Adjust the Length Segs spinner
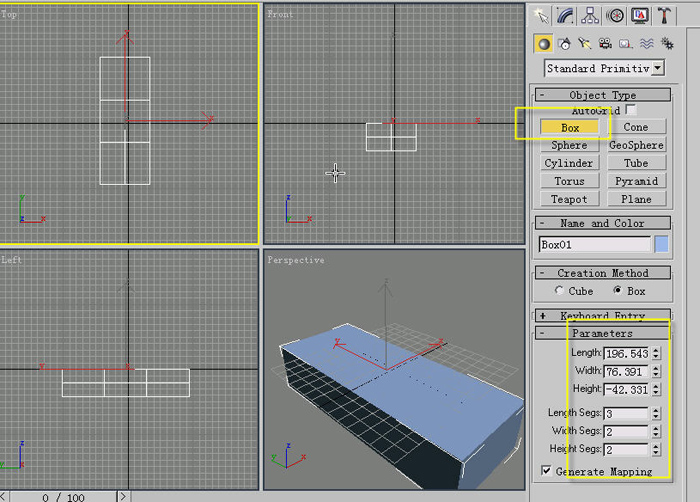 655,414
